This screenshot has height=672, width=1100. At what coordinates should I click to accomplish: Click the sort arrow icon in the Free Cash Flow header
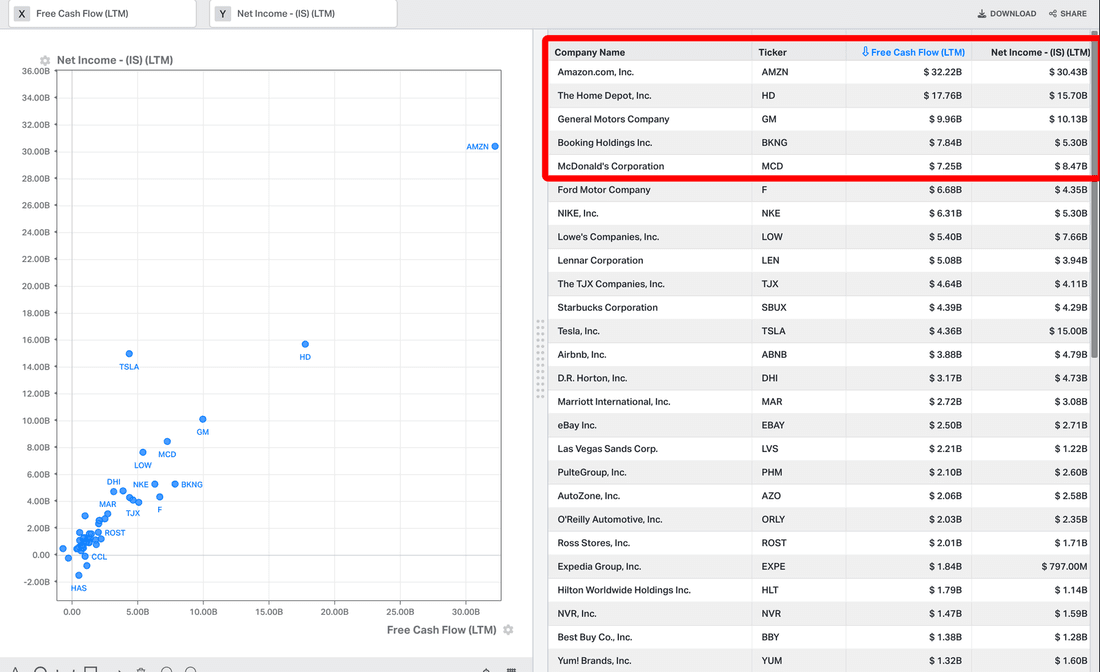tap(865, 52)
